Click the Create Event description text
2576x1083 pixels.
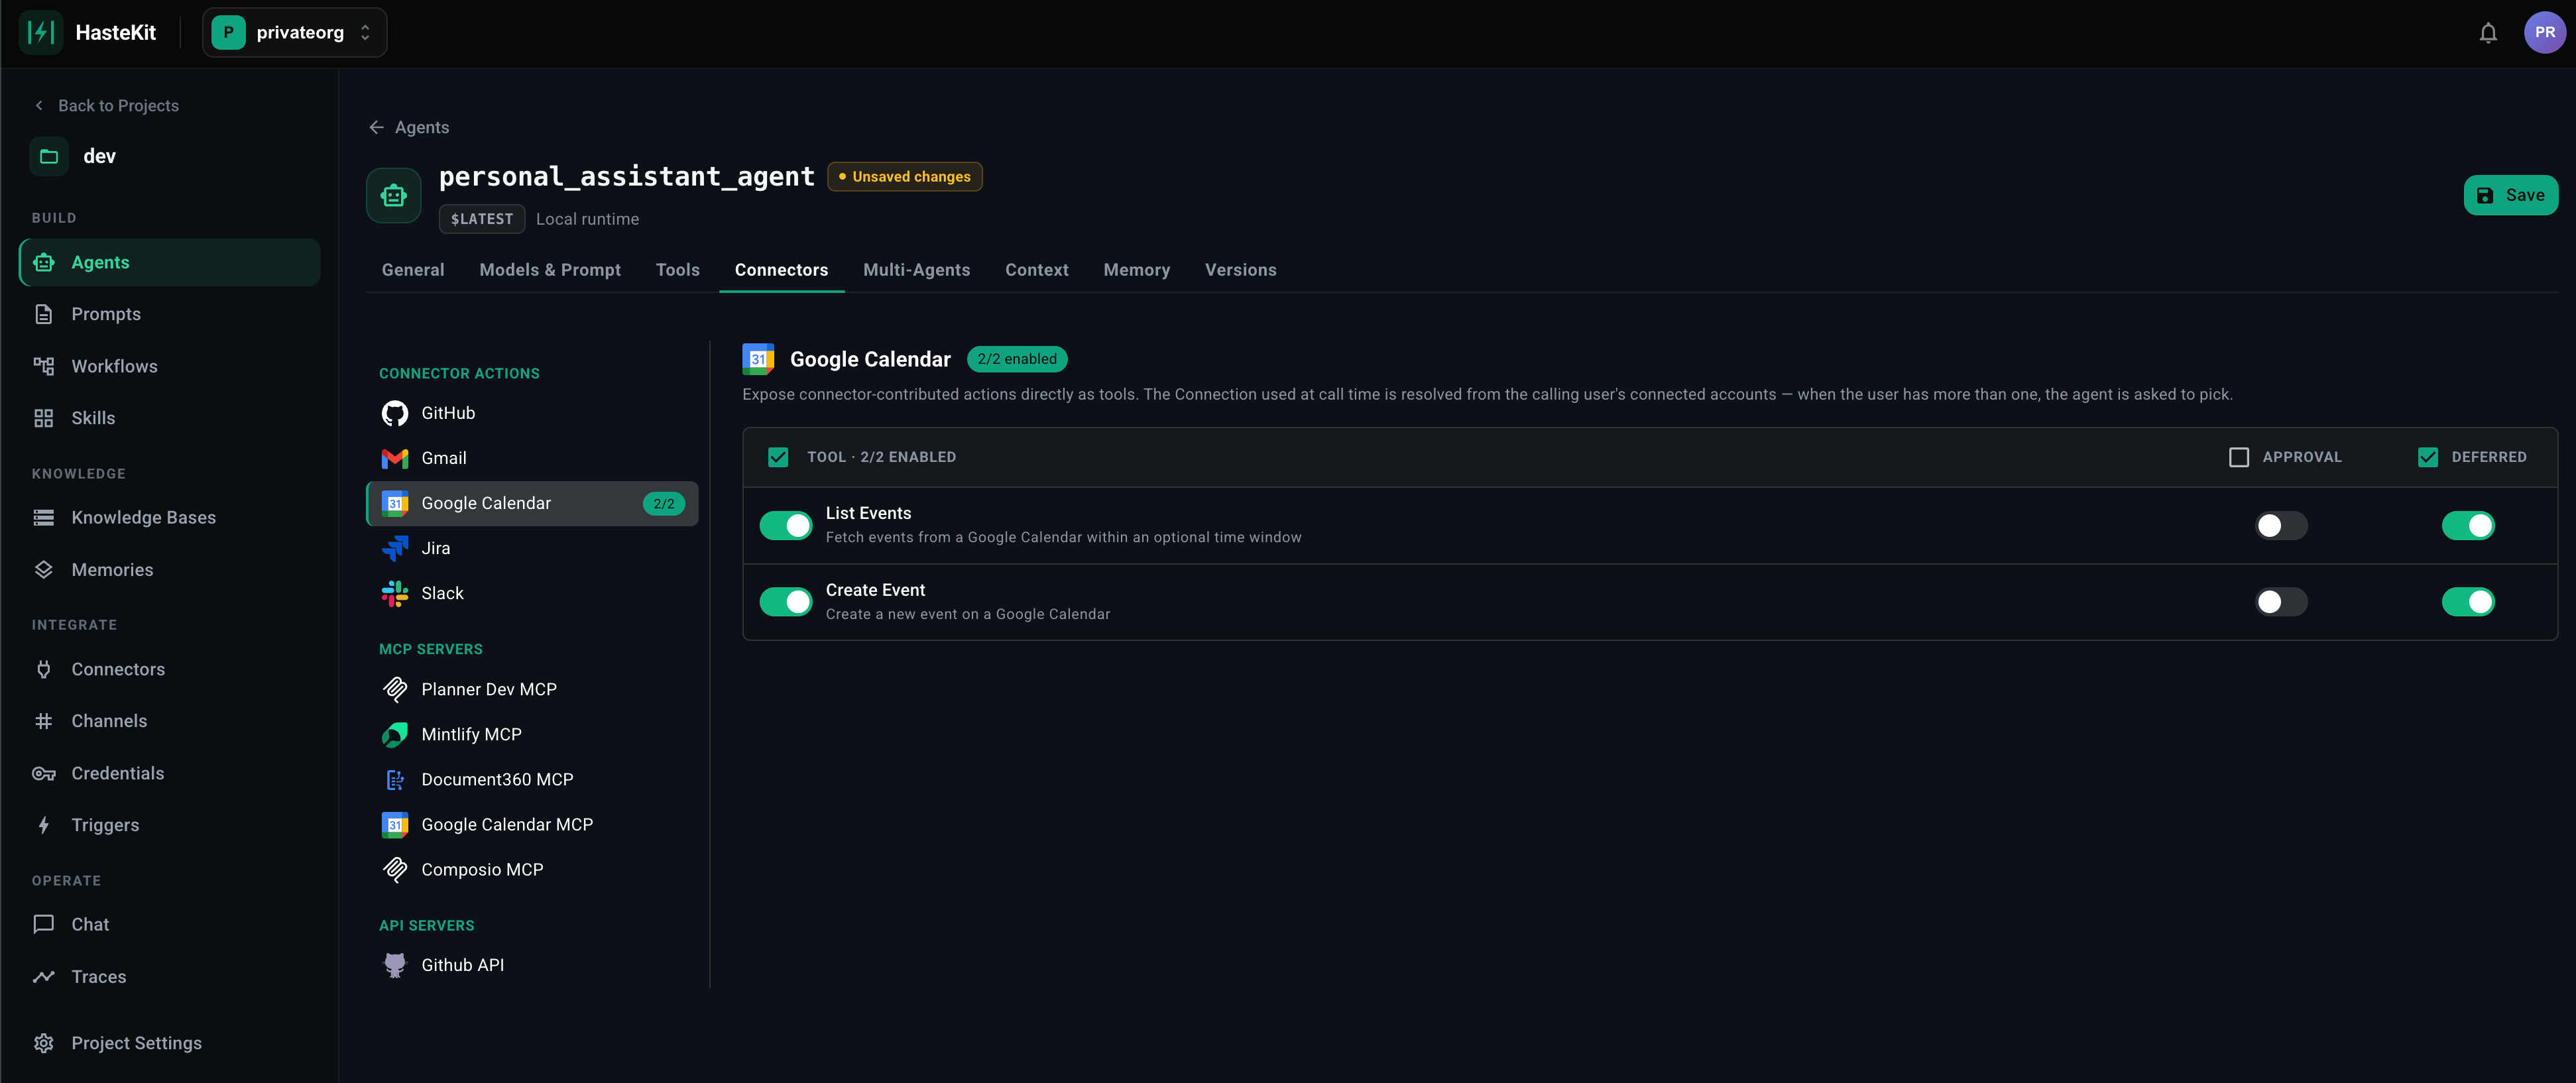point(967,614)
